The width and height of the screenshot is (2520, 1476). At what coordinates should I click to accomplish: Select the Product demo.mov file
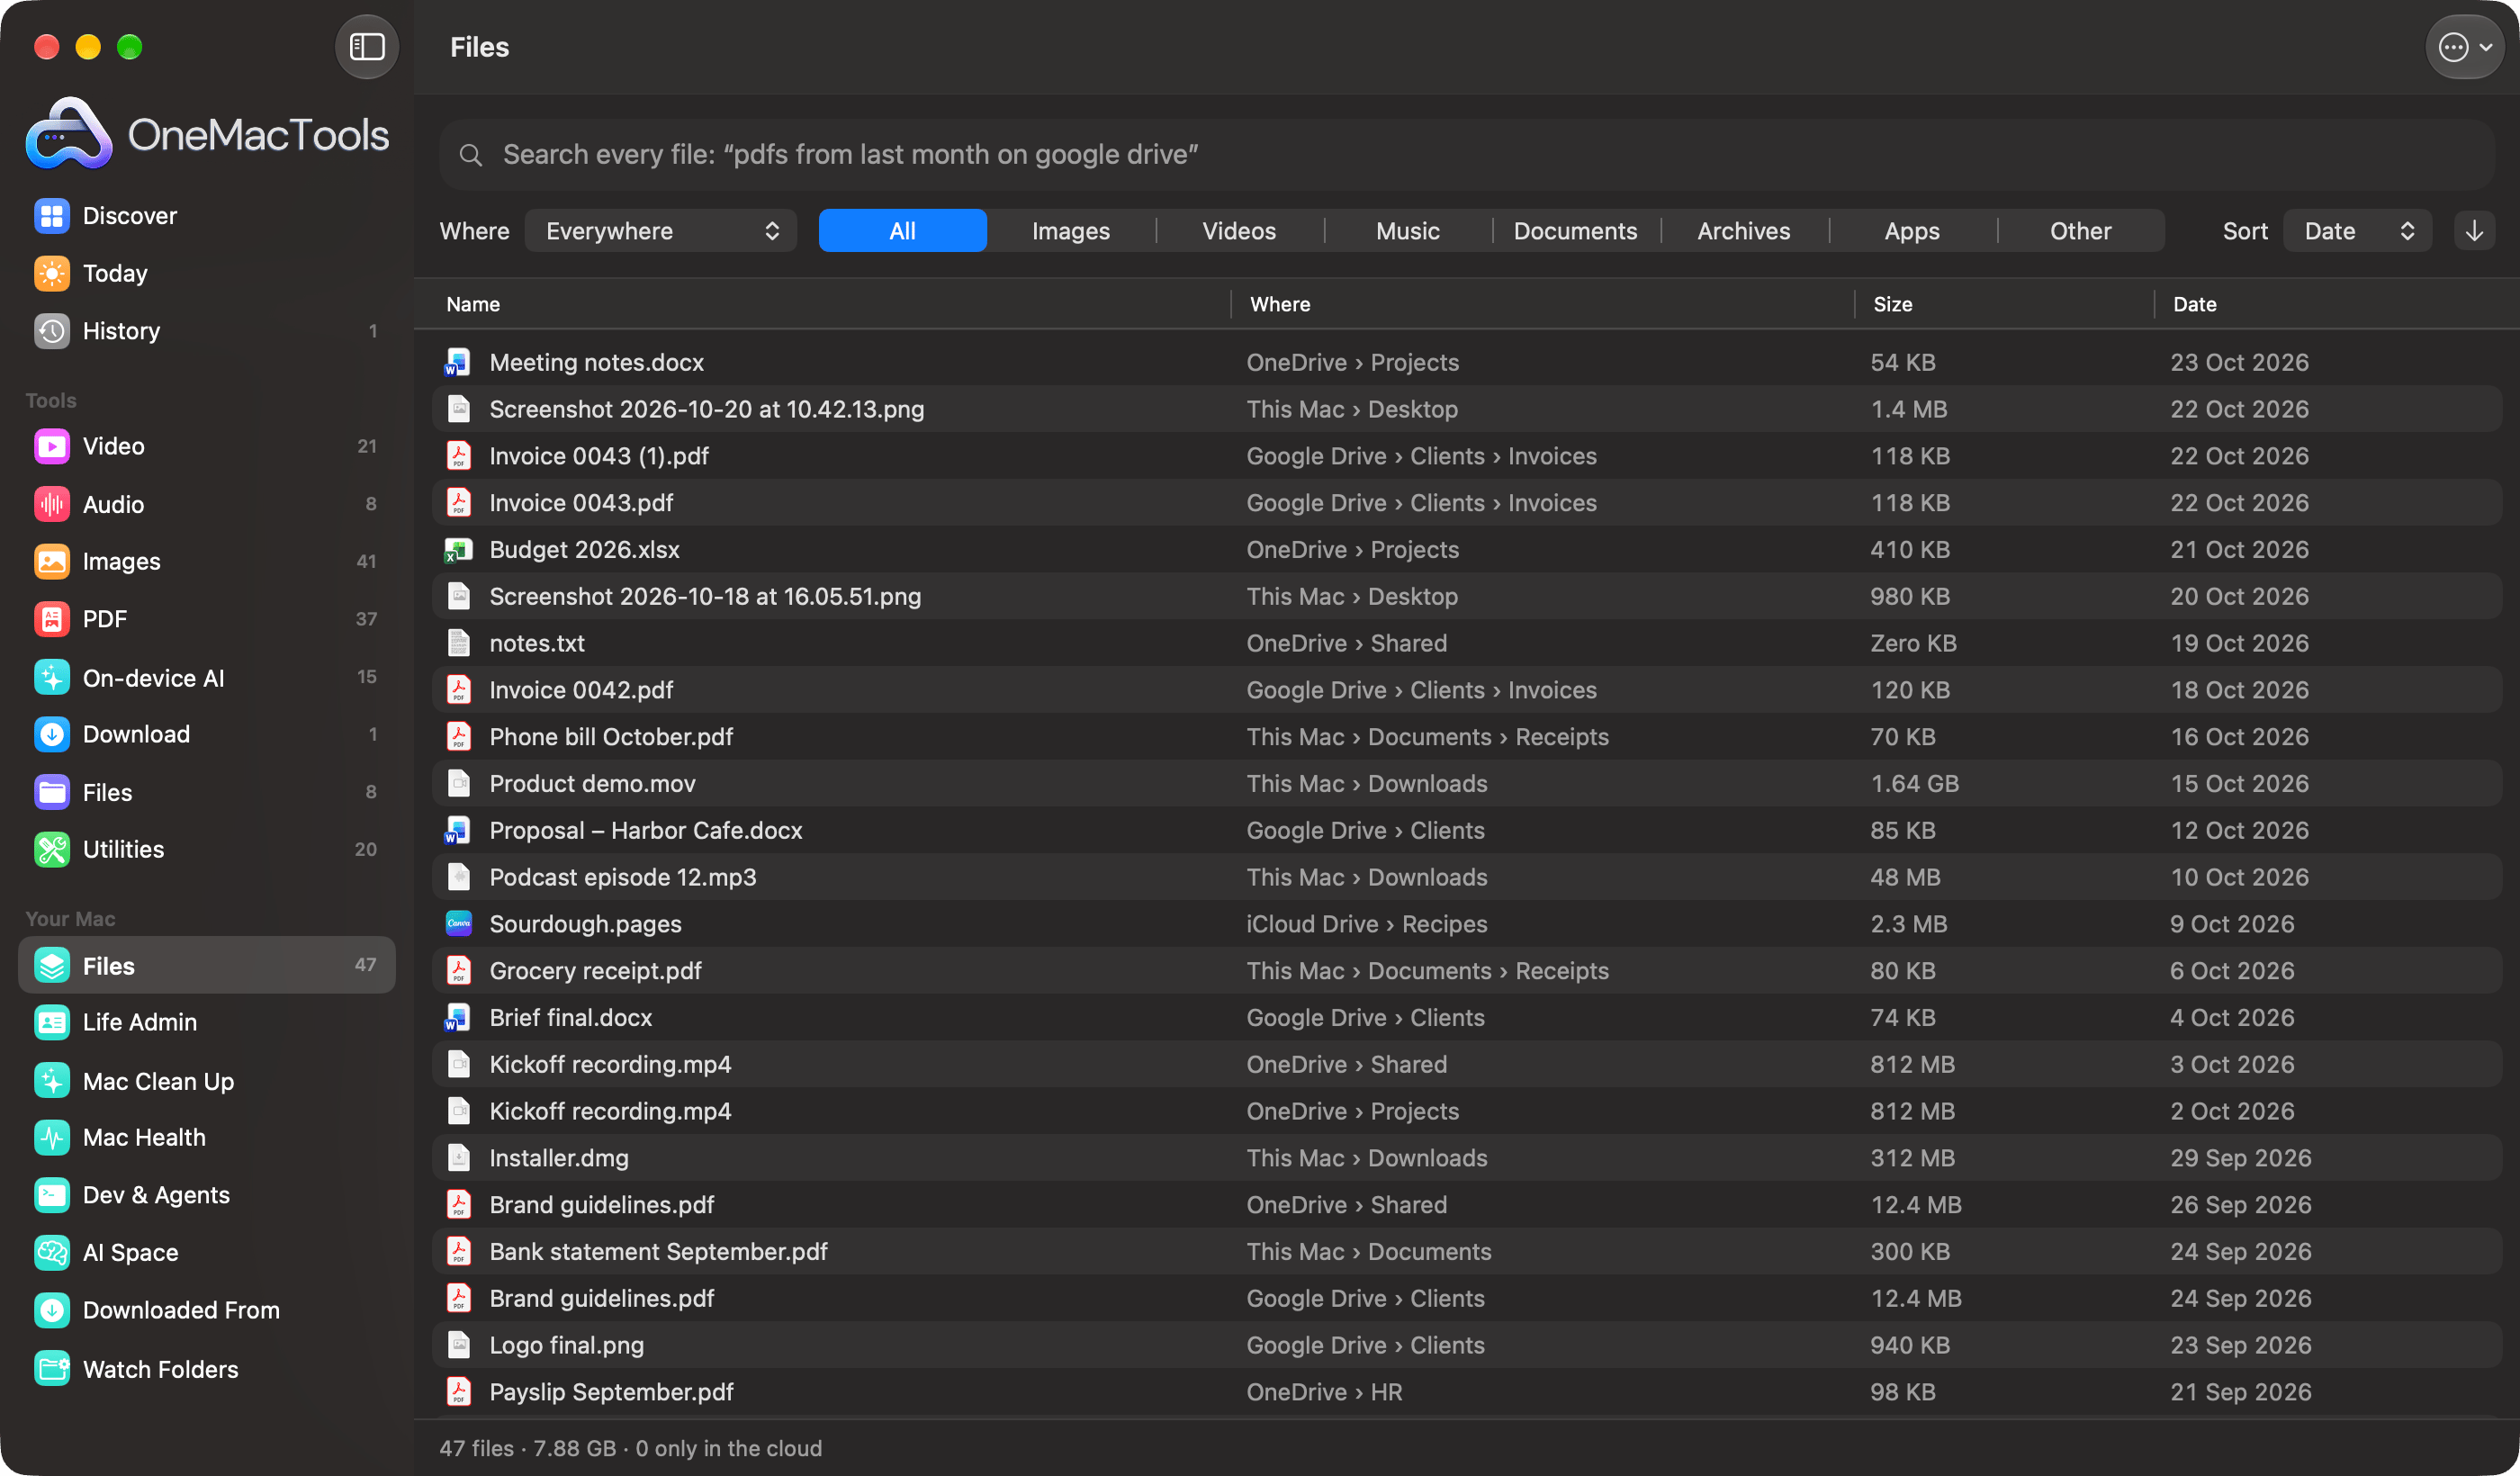pyautogui.click(x=1466, y=783)
